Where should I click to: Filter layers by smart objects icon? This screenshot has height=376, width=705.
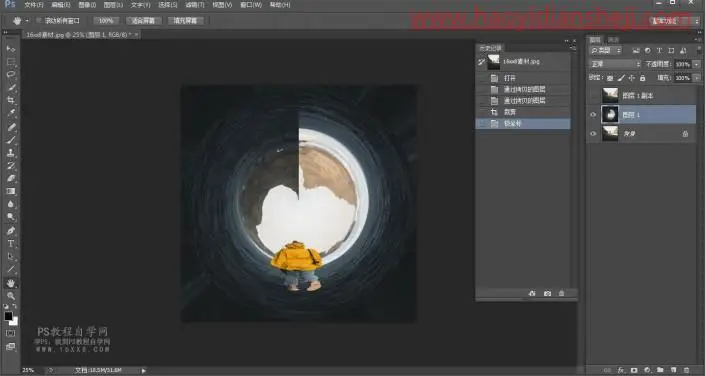(x=683, y=51)
